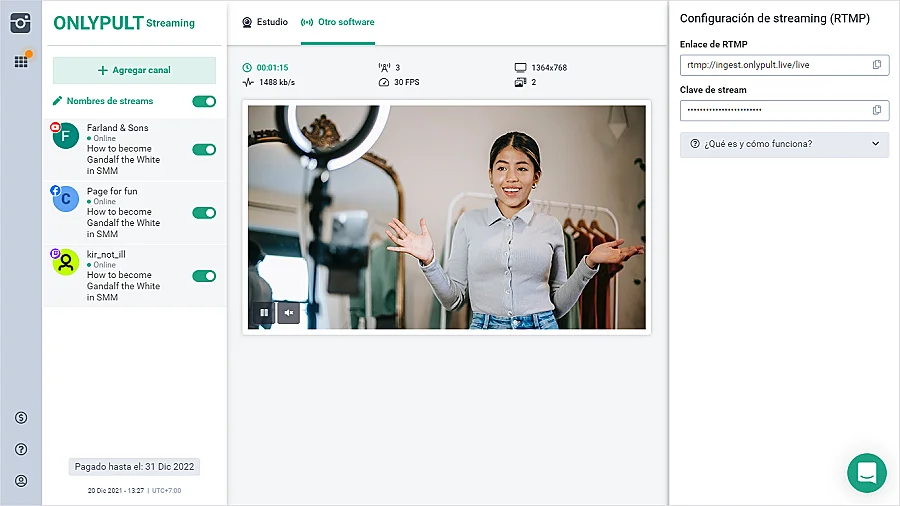The height and width of the screenshot is (506, 900).
Task: Toggle the Nombres de streams switch
Action: tap(204, 101)
